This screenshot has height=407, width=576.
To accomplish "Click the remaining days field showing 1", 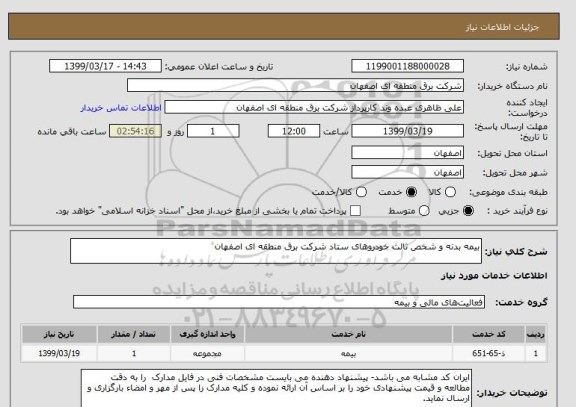I will 213,131.
